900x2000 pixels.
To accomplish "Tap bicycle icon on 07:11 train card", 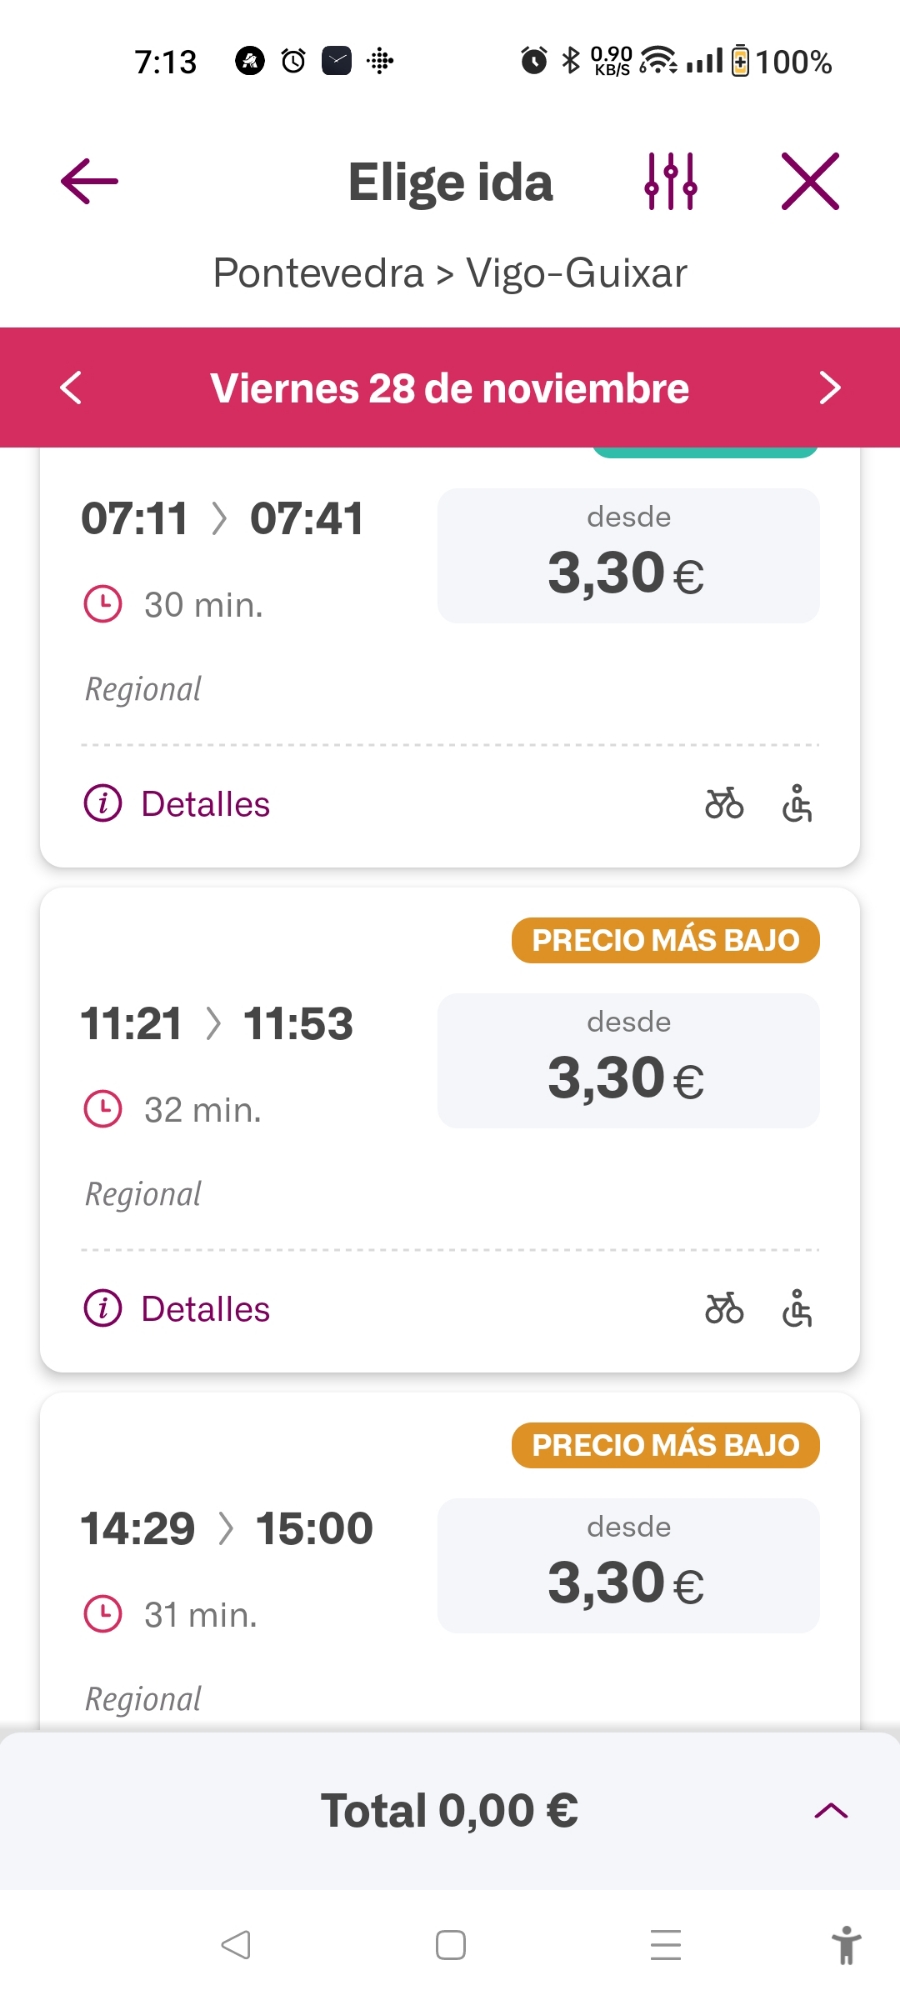I will pos(724,804).
